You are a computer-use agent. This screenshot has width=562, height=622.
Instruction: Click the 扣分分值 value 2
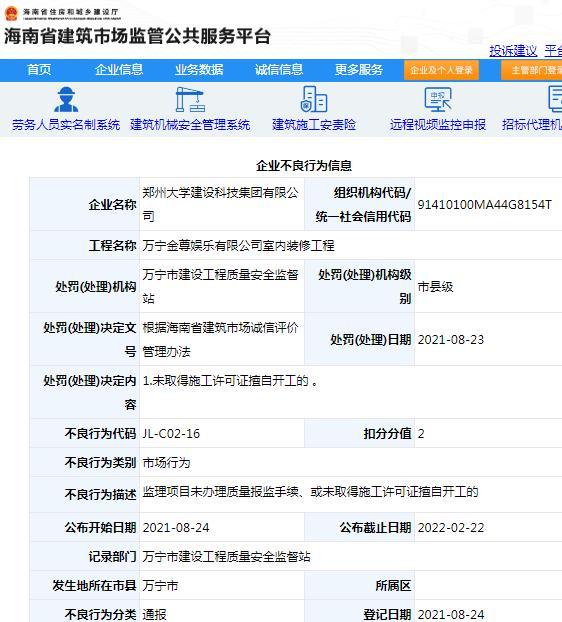pos(421,434)
